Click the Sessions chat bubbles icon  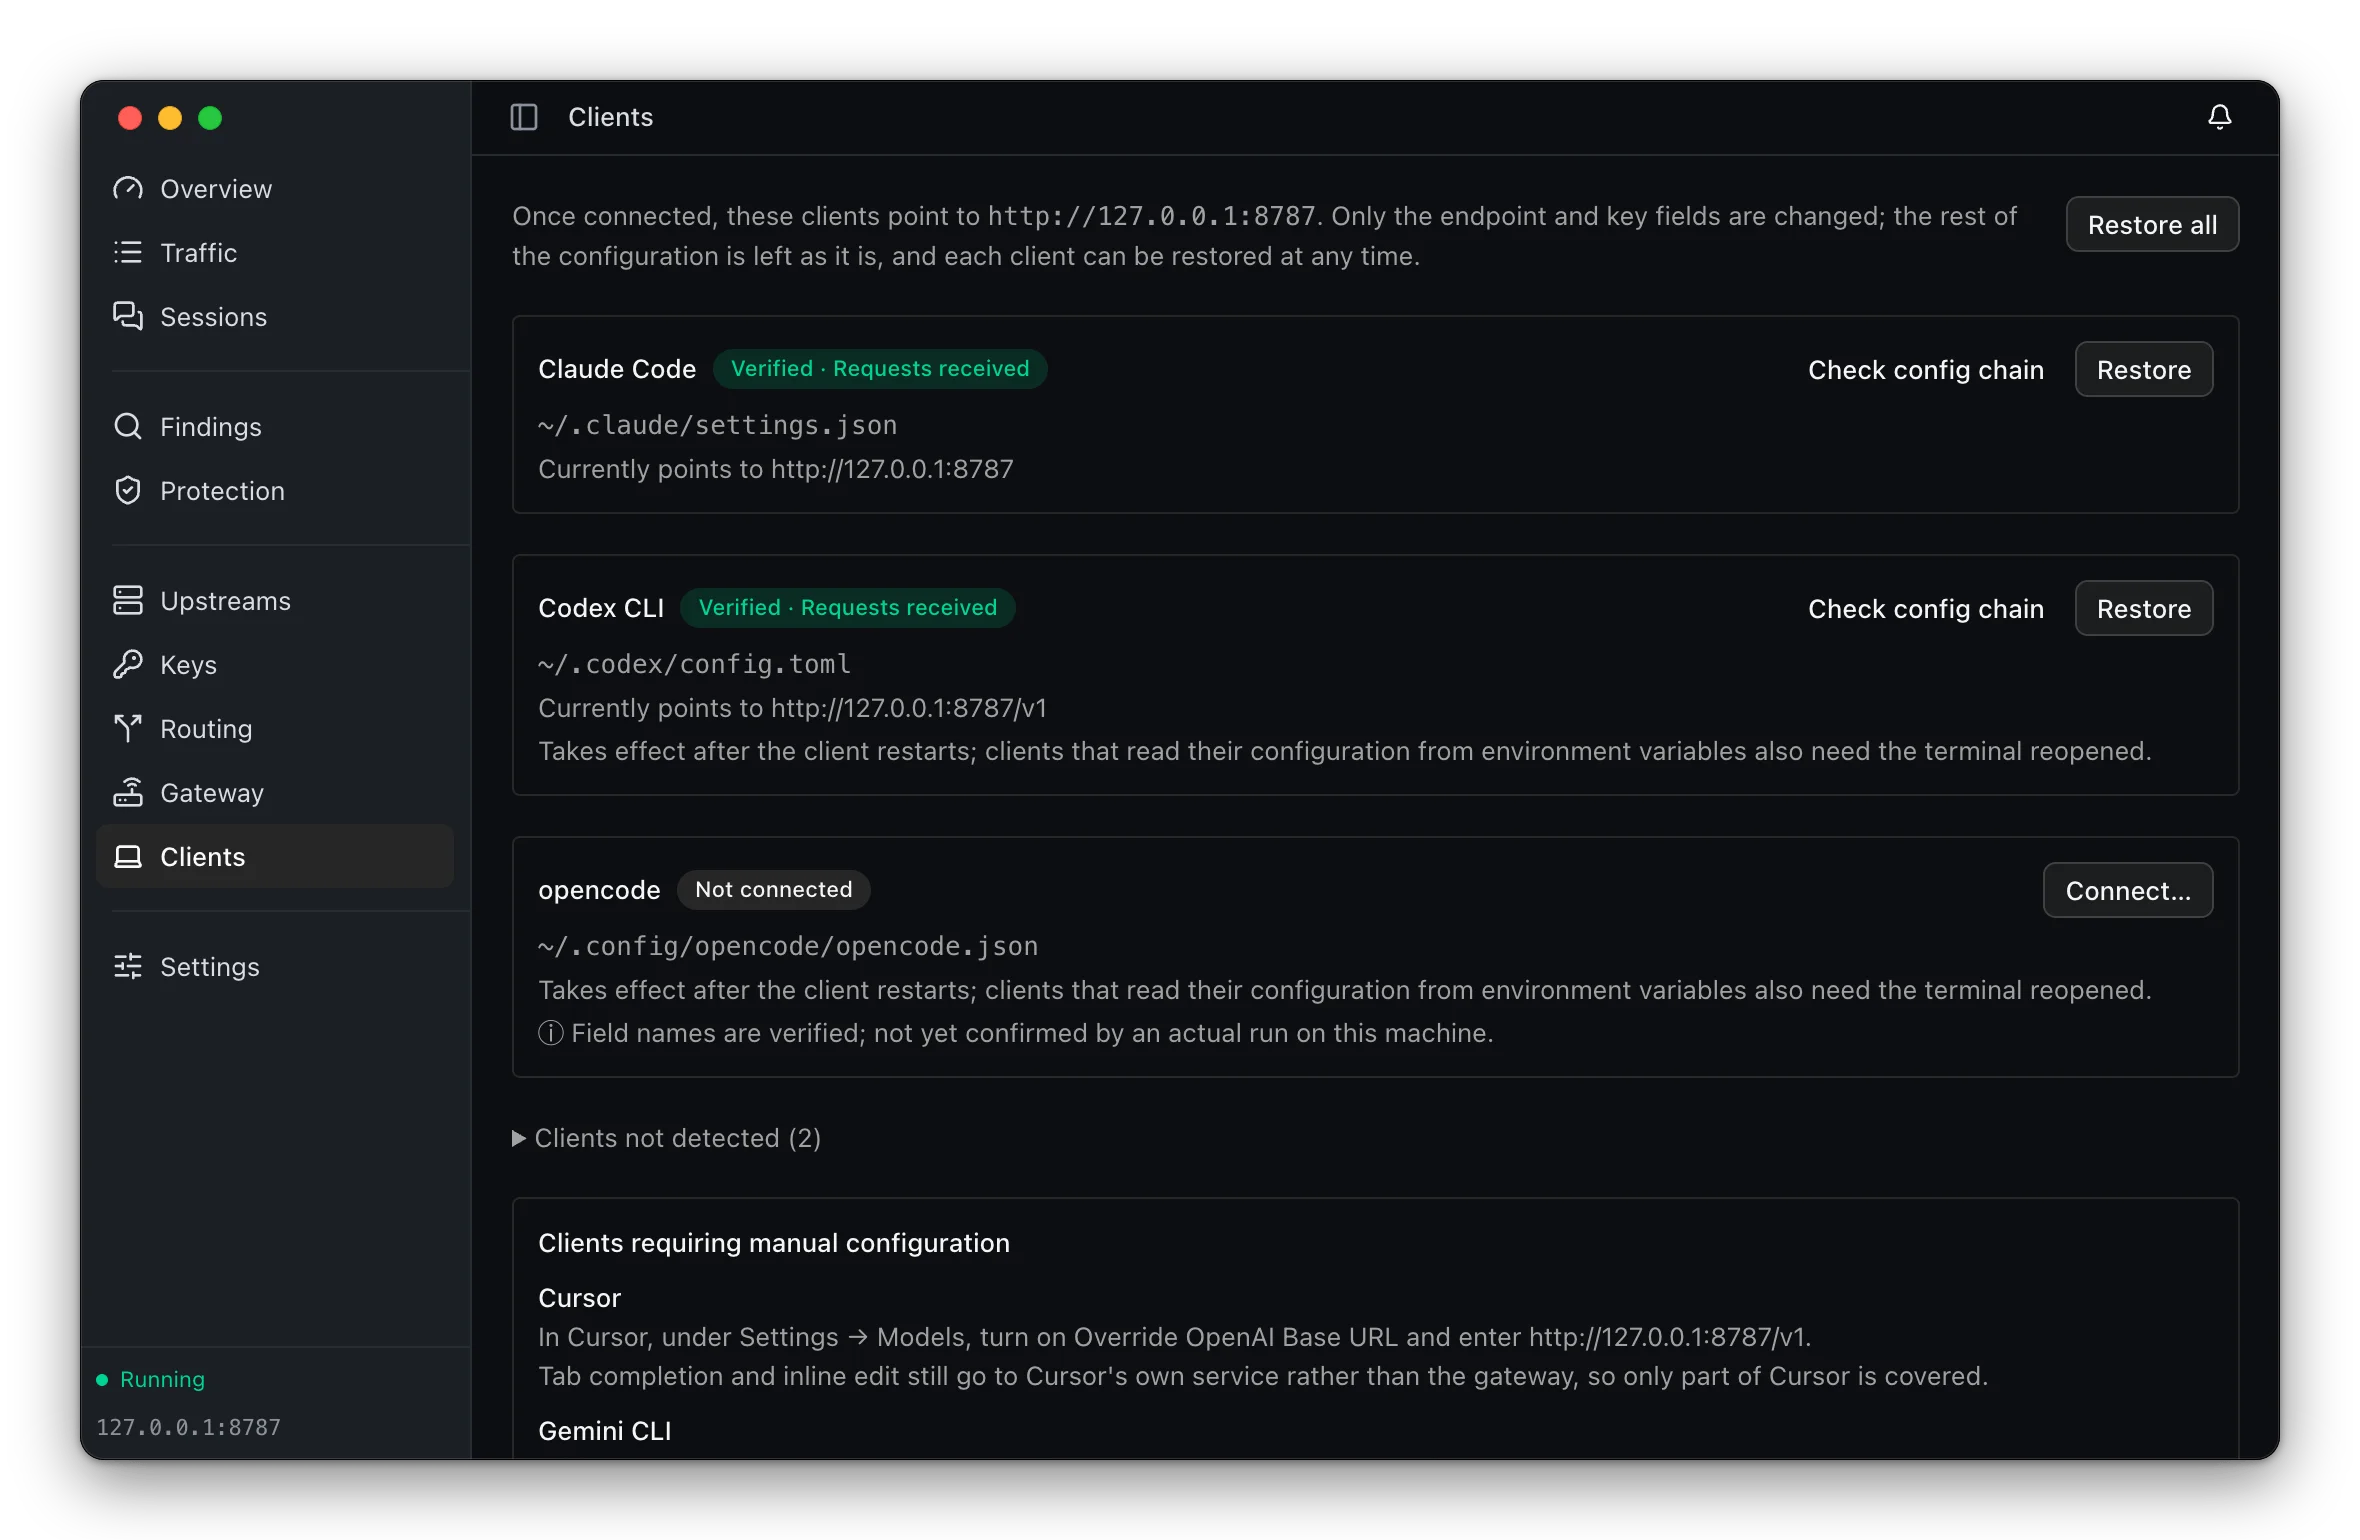click(128, 317)
